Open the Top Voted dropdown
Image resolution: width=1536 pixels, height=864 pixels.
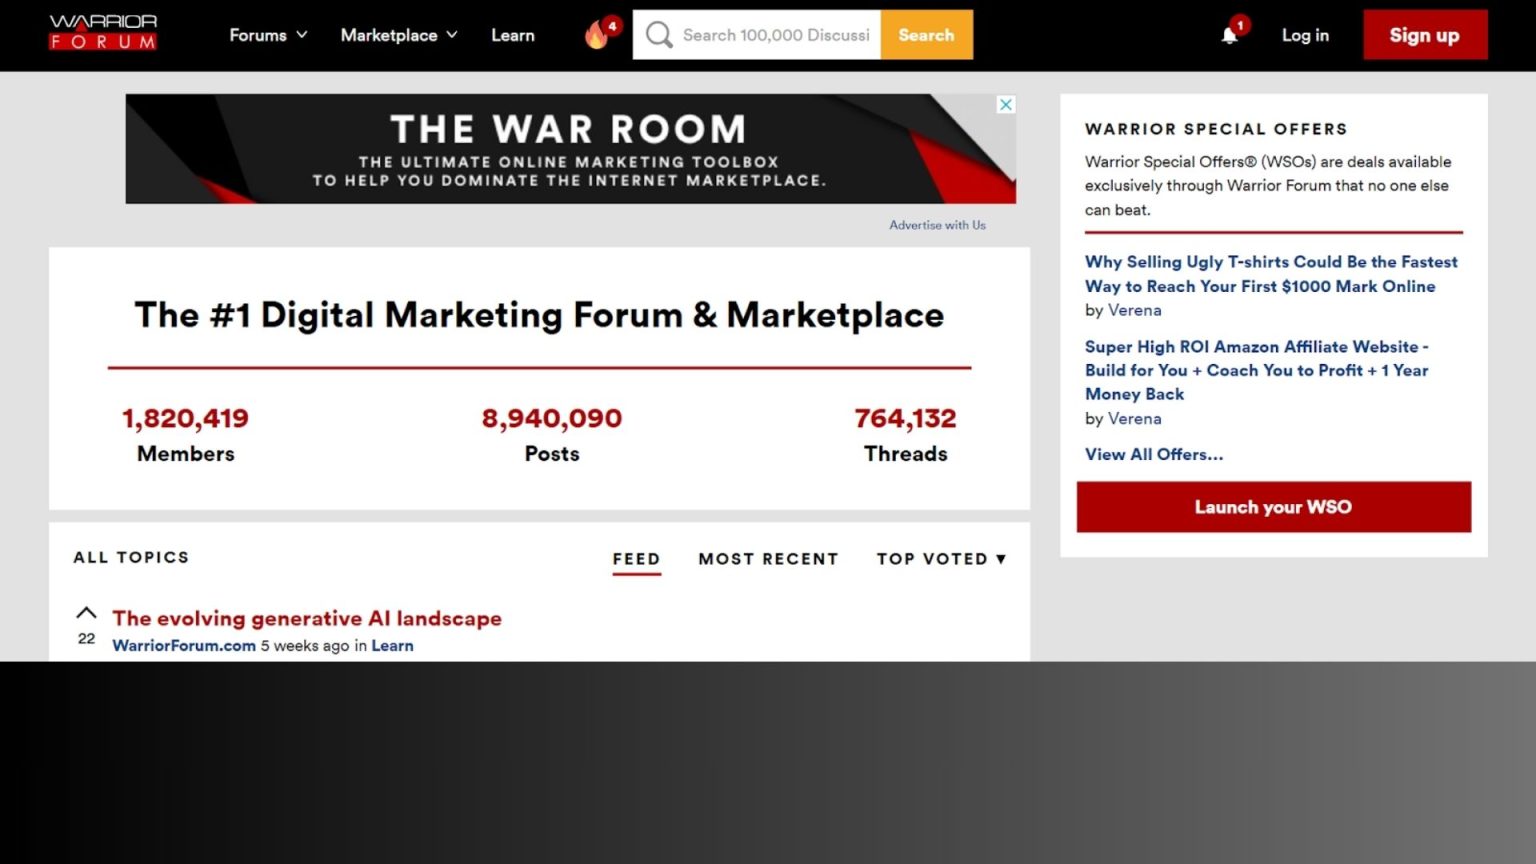coord(940,559)
